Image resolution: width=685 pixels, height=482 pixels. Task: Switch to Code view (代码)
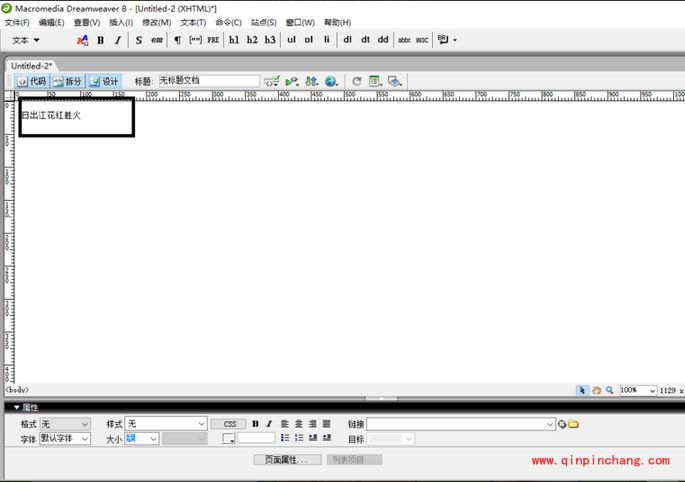[31, 81]
